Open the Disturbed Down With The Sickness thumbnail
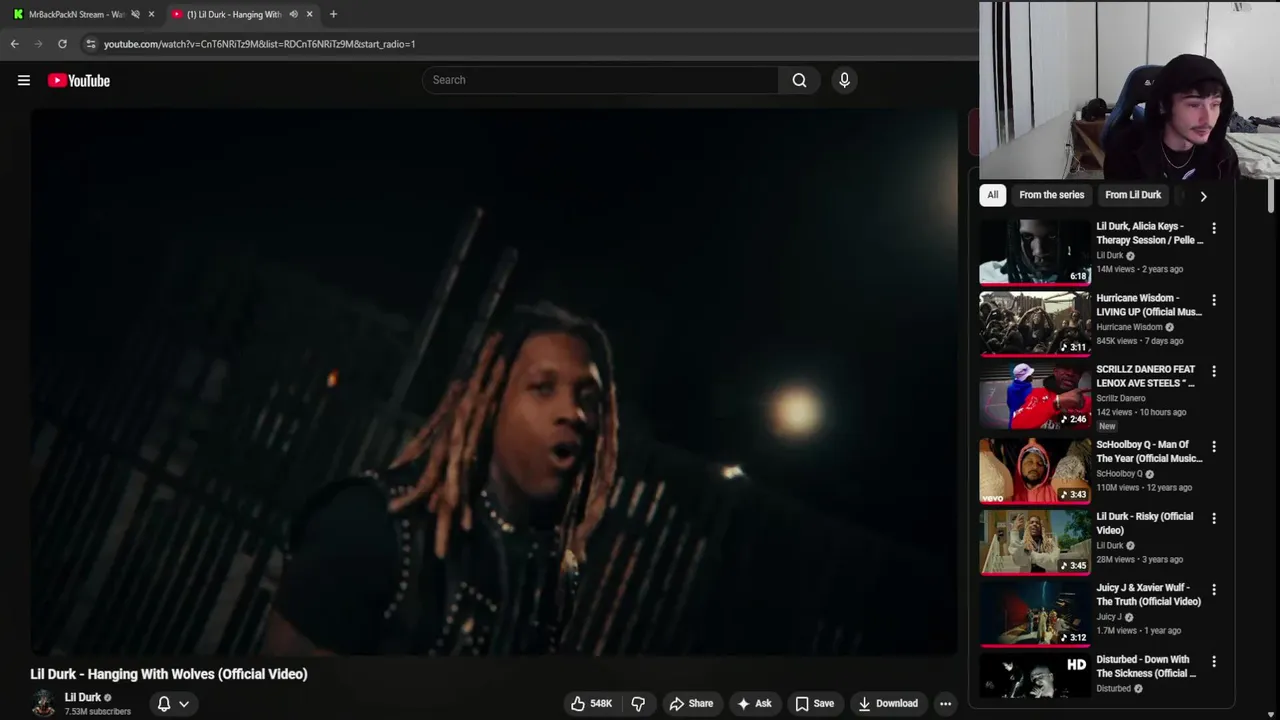The height and width of the screenshot is (720, 1280). 1035,676
